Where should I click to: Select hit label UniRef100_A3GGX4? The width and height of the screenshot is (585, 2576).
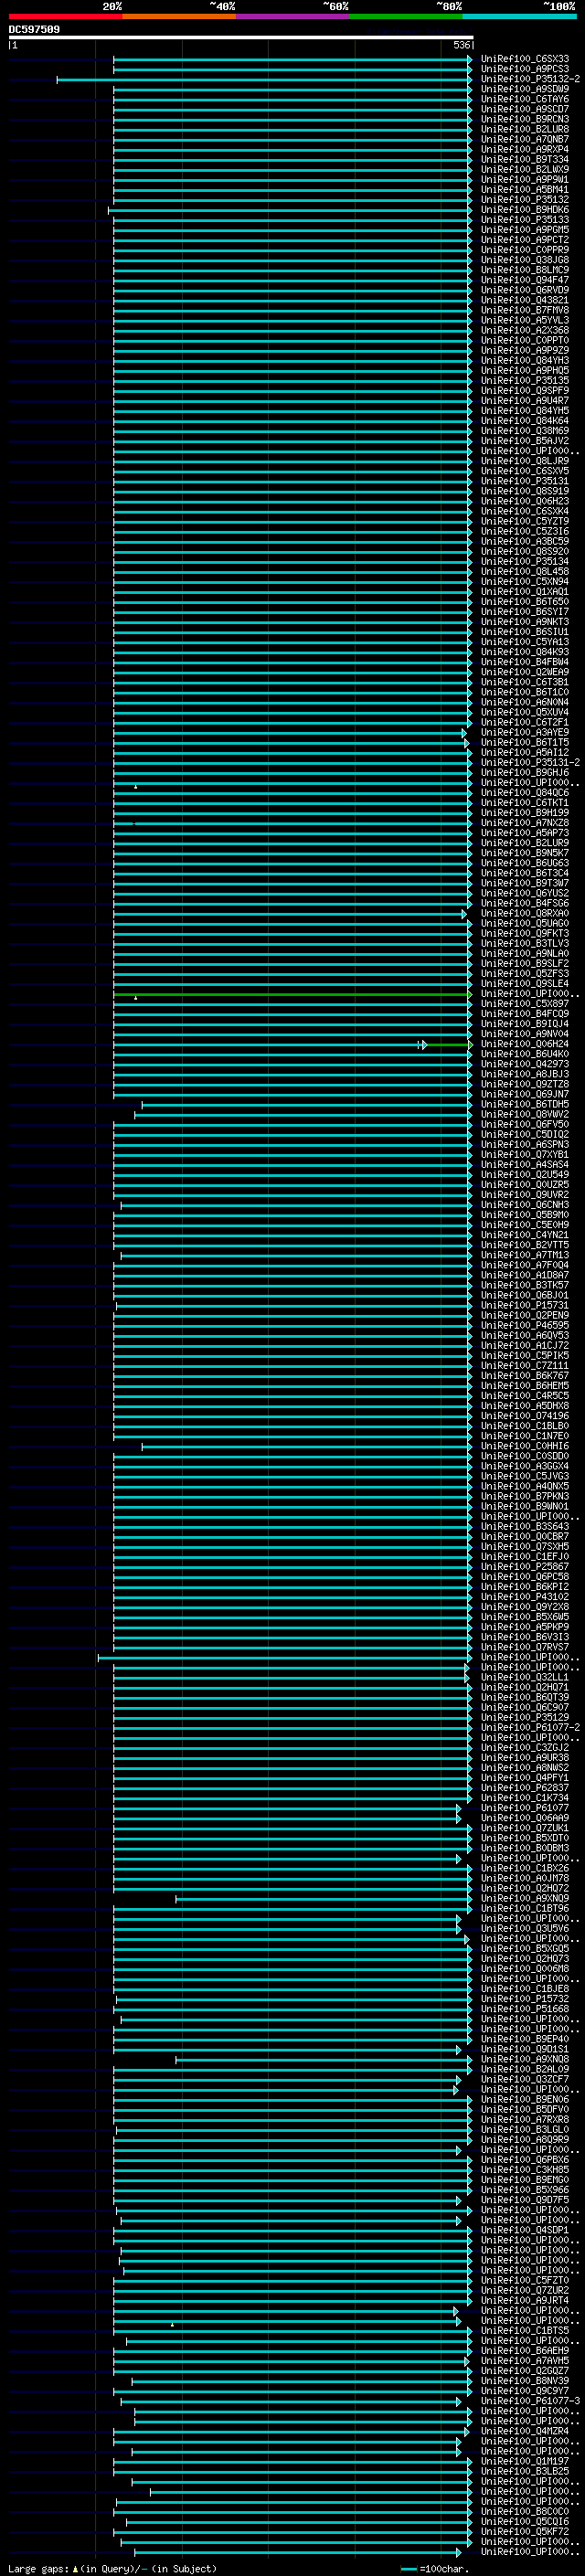click(525, 1467)
